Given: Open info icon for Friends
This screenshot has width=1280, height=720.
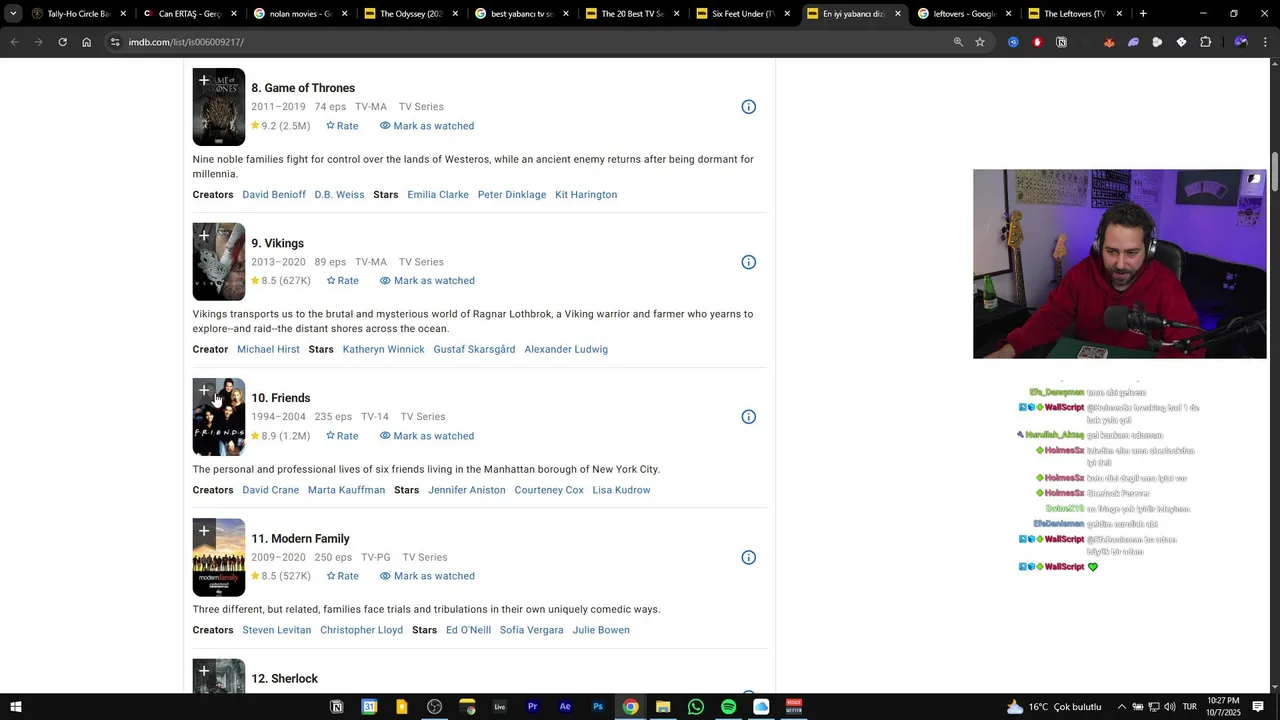Looking at the screenshot, I should (x=748, y=417).
